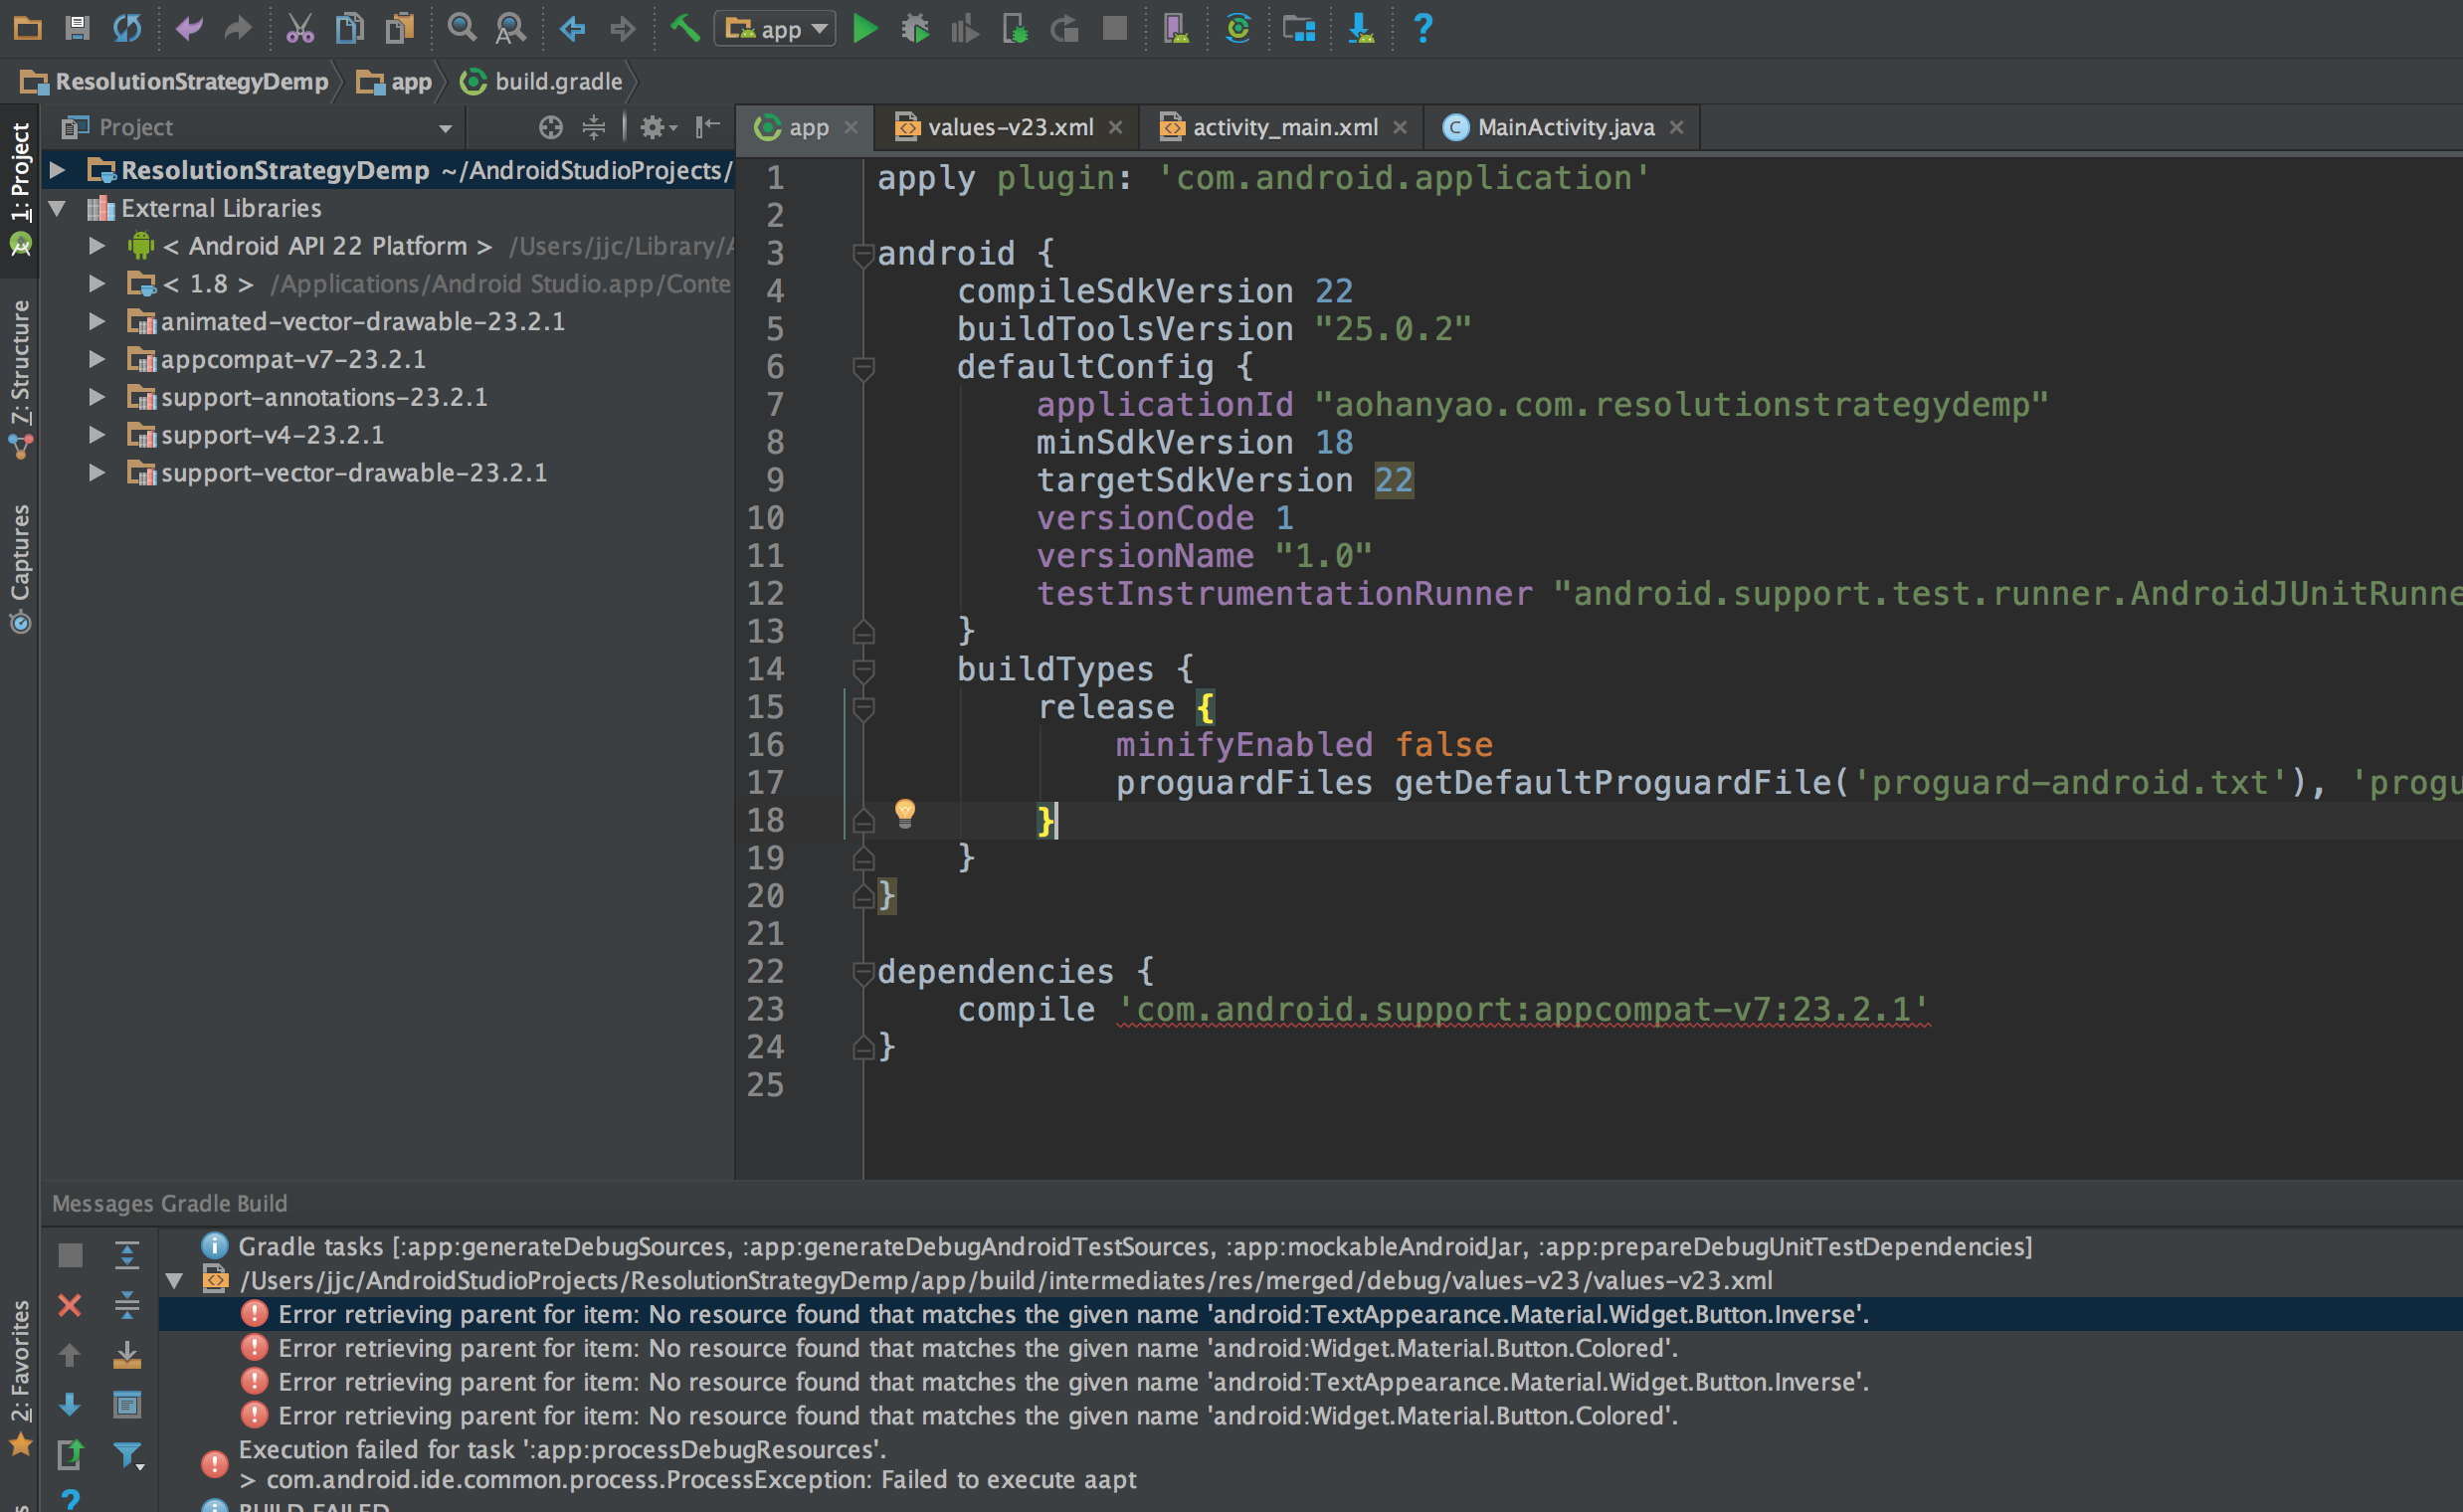Click the Cut scissors icon
This screenshot has height=1512, width=2463.
(x=300, y=28)
